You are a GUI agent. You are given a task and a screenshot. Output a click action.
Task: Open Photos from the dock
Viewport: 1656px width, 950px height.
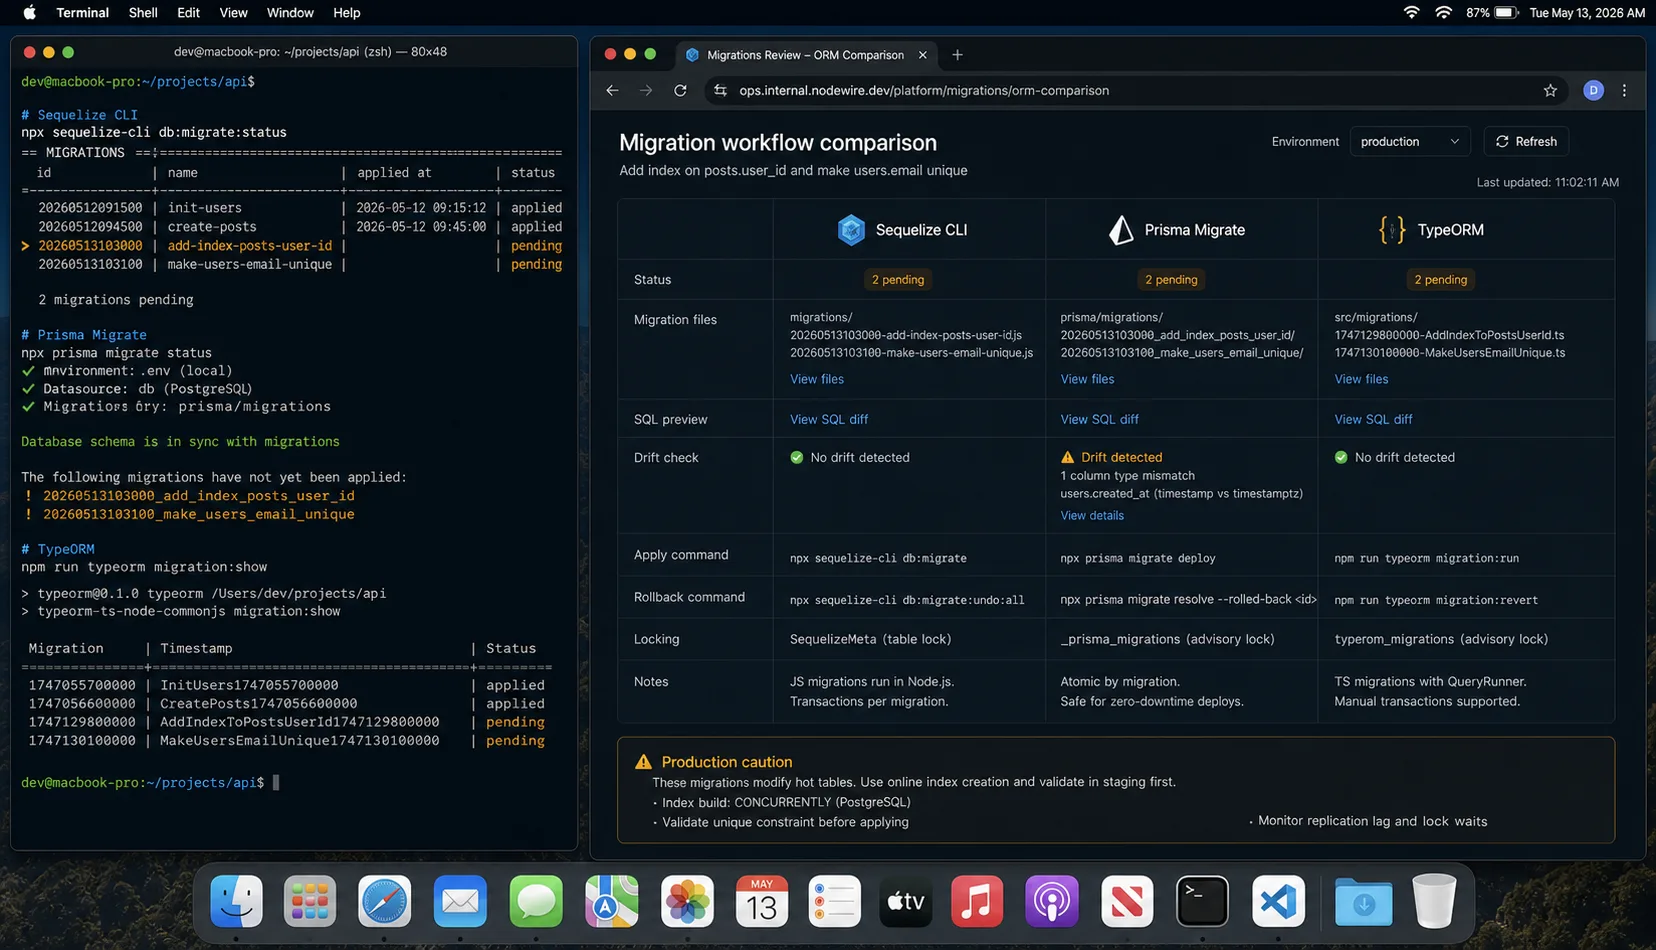pyautogui.click(x=687, y=902)
